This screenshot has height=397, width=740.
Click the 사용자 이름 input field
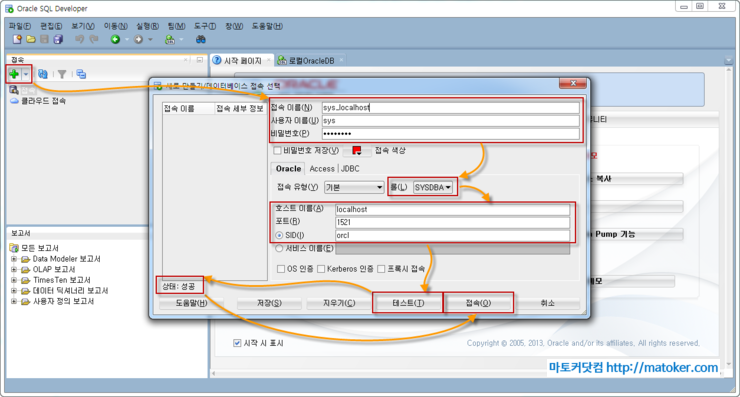pyautogui.click(x=450, y=121)
